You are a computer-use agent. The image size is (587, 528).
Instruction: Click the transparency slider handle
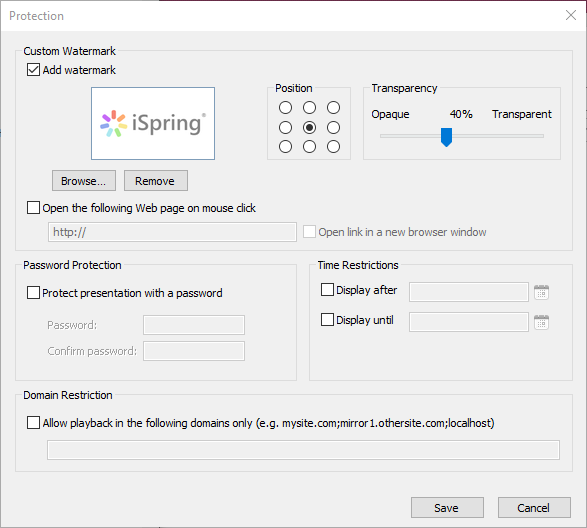tap(446, 137)
